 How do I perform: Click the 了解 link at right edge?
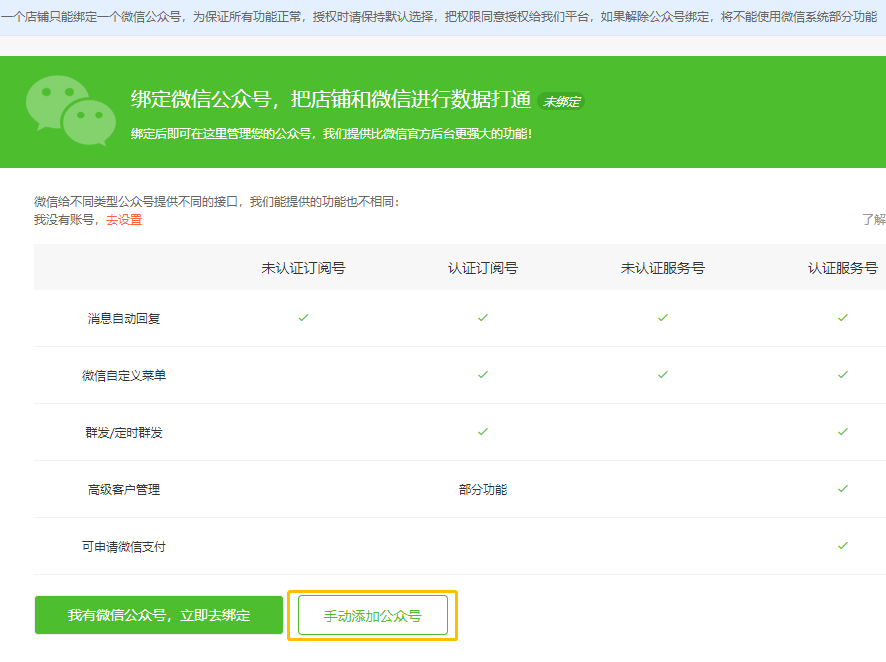click(x=874, y=220)
